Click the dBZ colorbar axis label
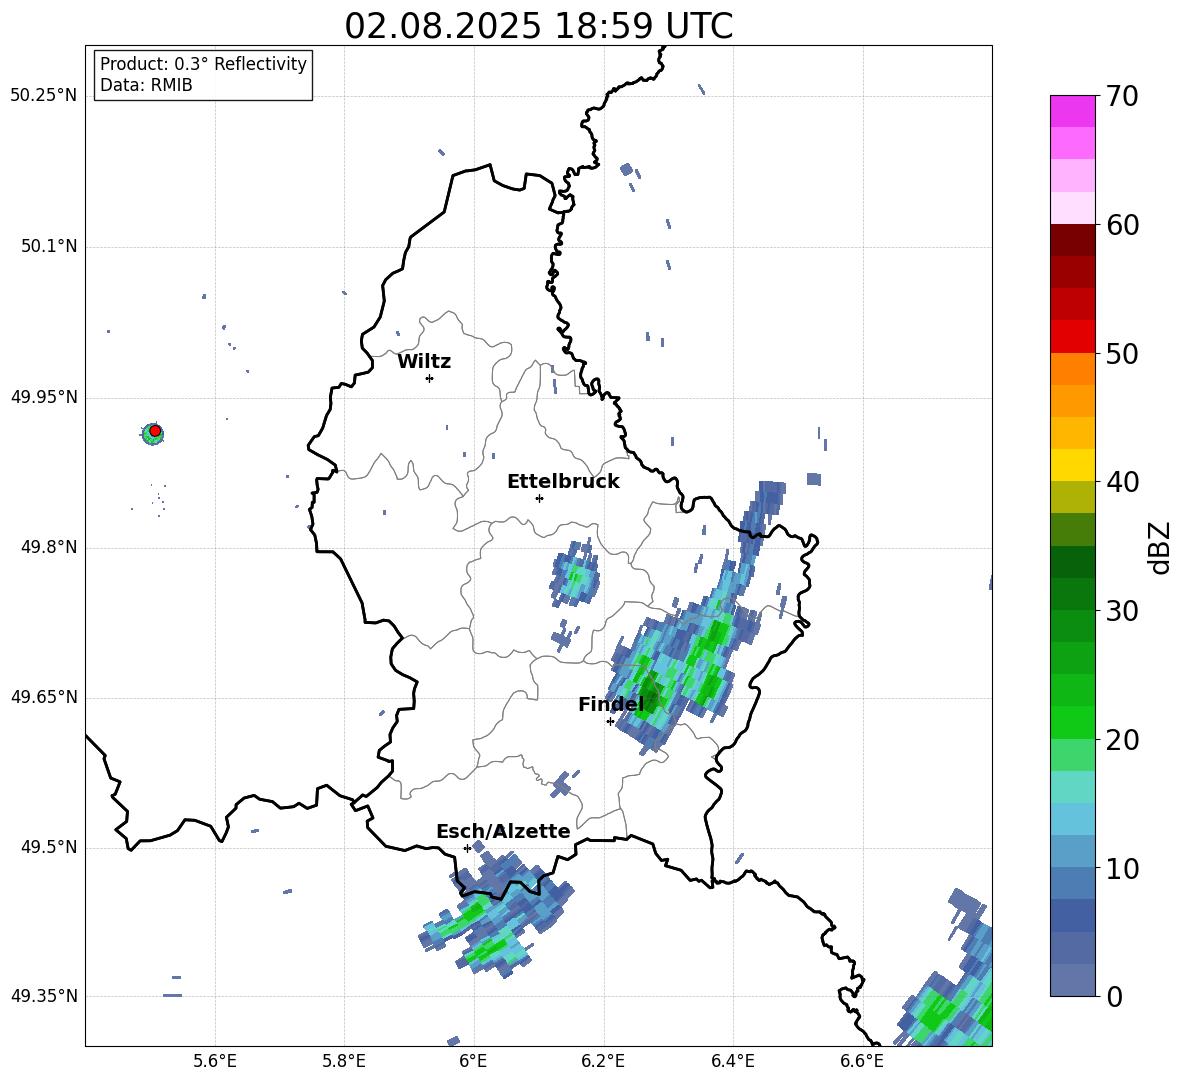Image resolution: width=1184 pixels, height=1081 pixels. click(1159, 547)
